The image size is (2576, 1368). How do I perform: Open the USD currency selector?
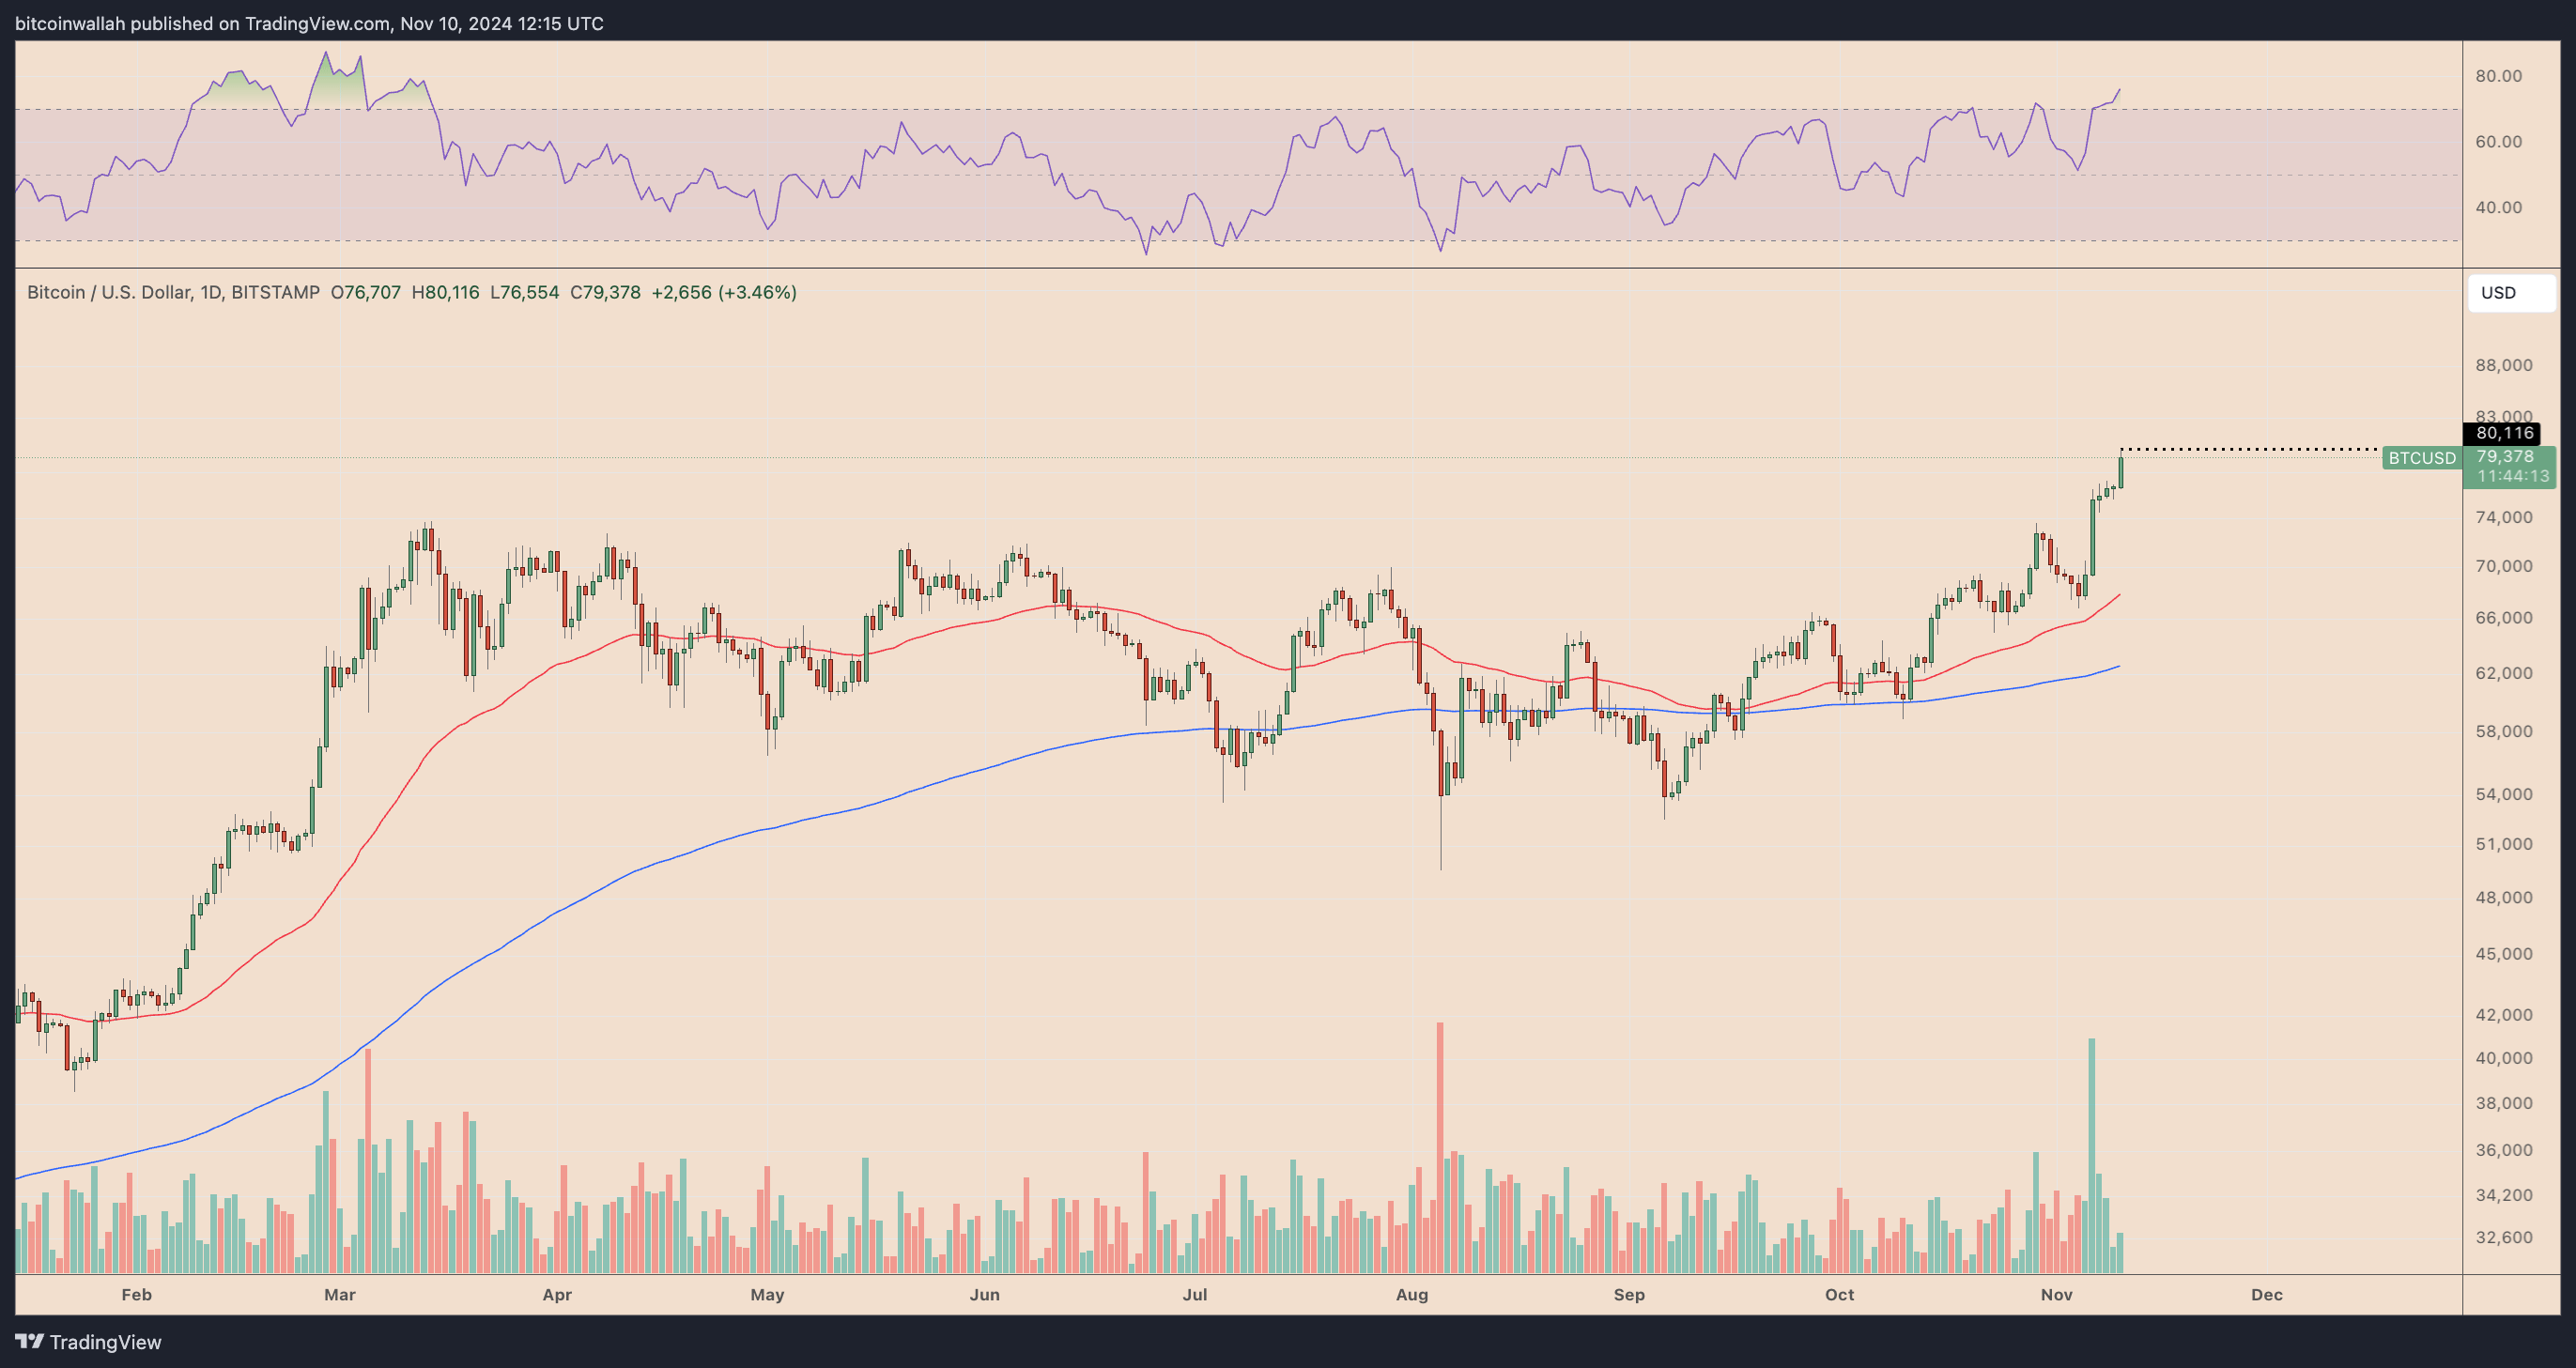tap(2510, 293)
